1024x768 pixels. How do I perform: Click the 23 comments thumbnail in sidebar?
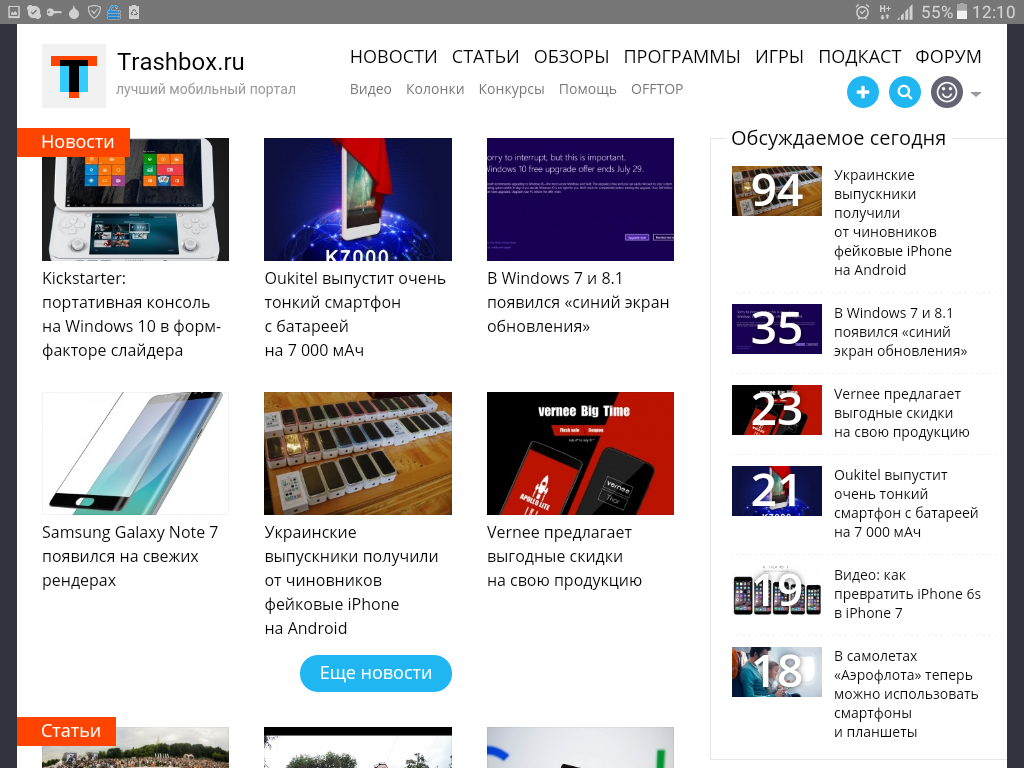click(x=776, y=409)
